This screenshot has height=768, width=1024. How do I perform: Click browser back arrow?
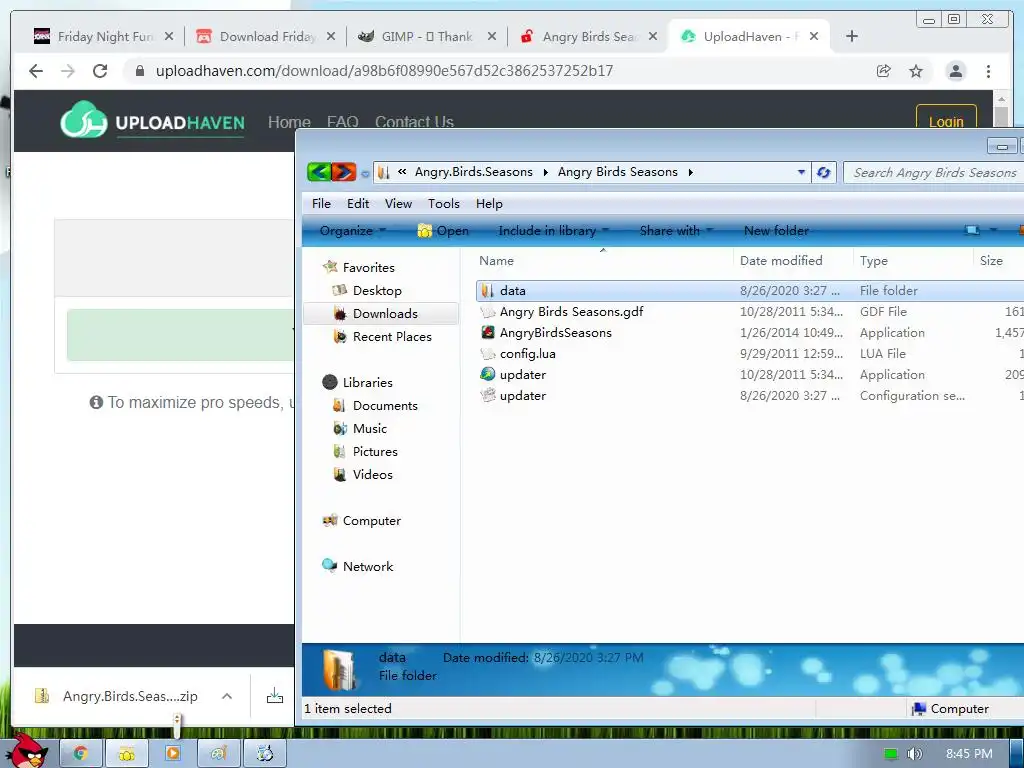pos(36,71)
